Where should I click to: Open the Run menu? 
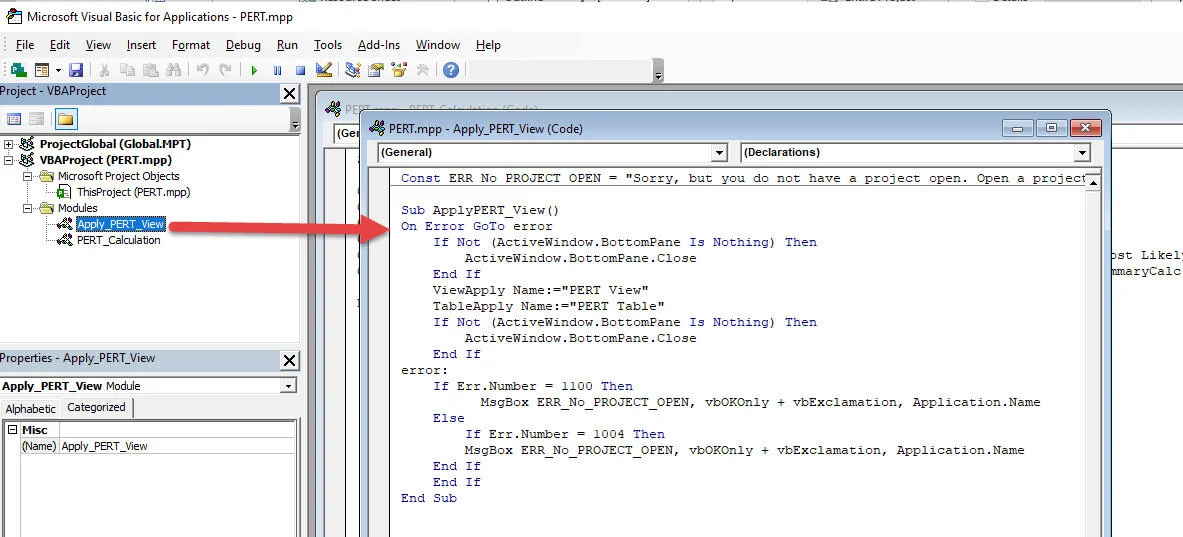(x=287, y=45)
